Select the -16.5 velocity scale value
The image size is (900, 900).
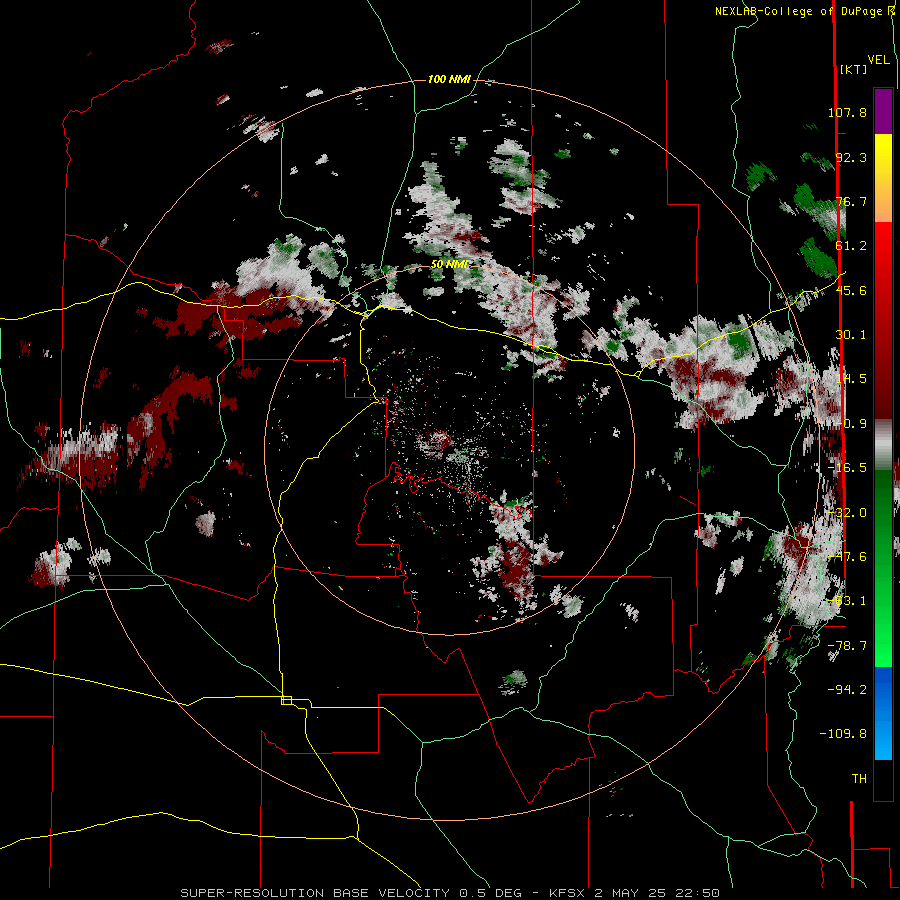[847, 468]
